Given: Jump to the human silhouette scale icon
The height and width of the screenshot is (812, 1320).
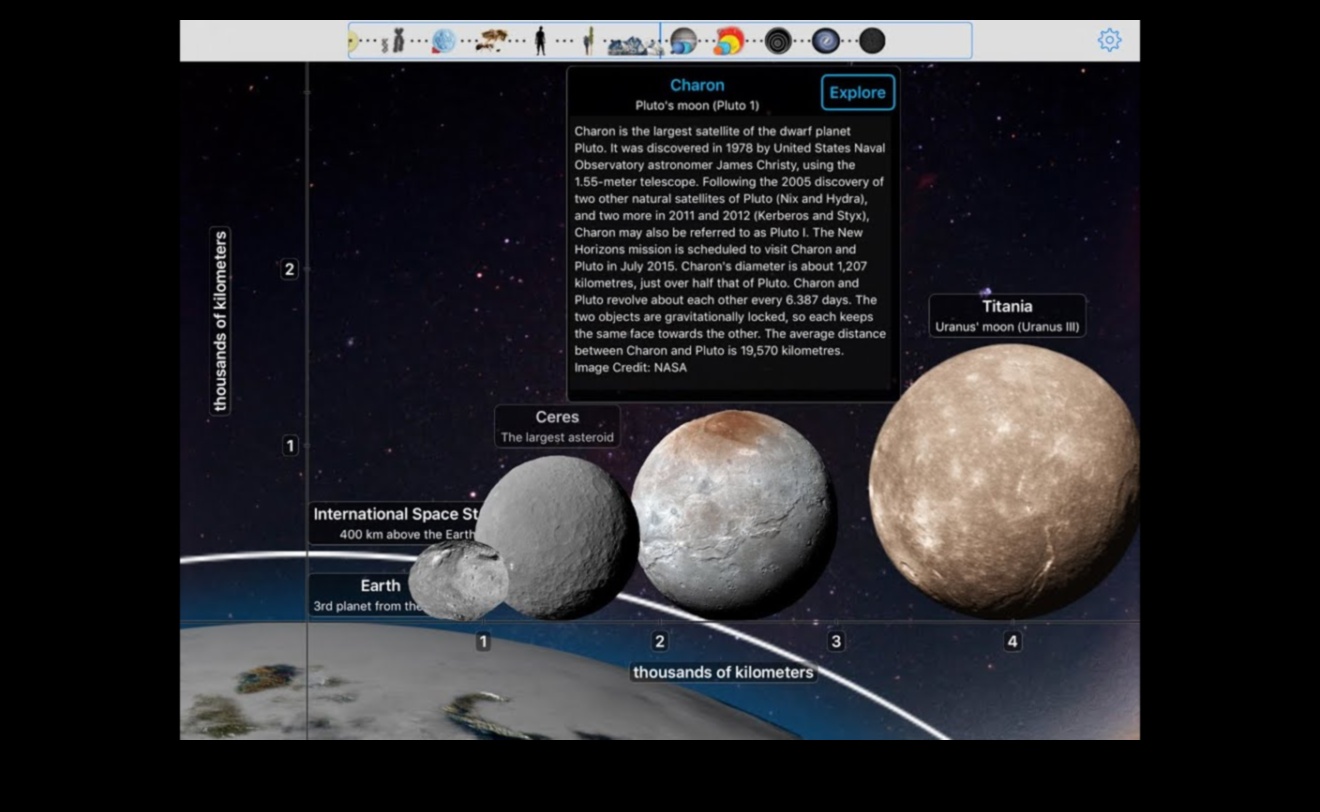Looking at the screenshot, I should [x=540, y=41].
